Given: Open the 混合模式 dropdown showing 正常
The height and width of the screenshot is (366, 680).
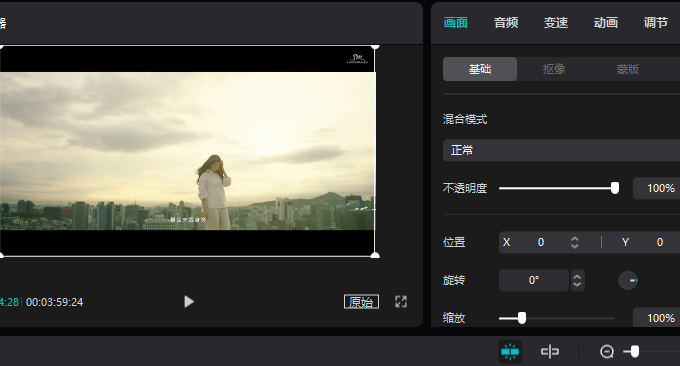Looking at the screenshot, I should tap(561, 150).
